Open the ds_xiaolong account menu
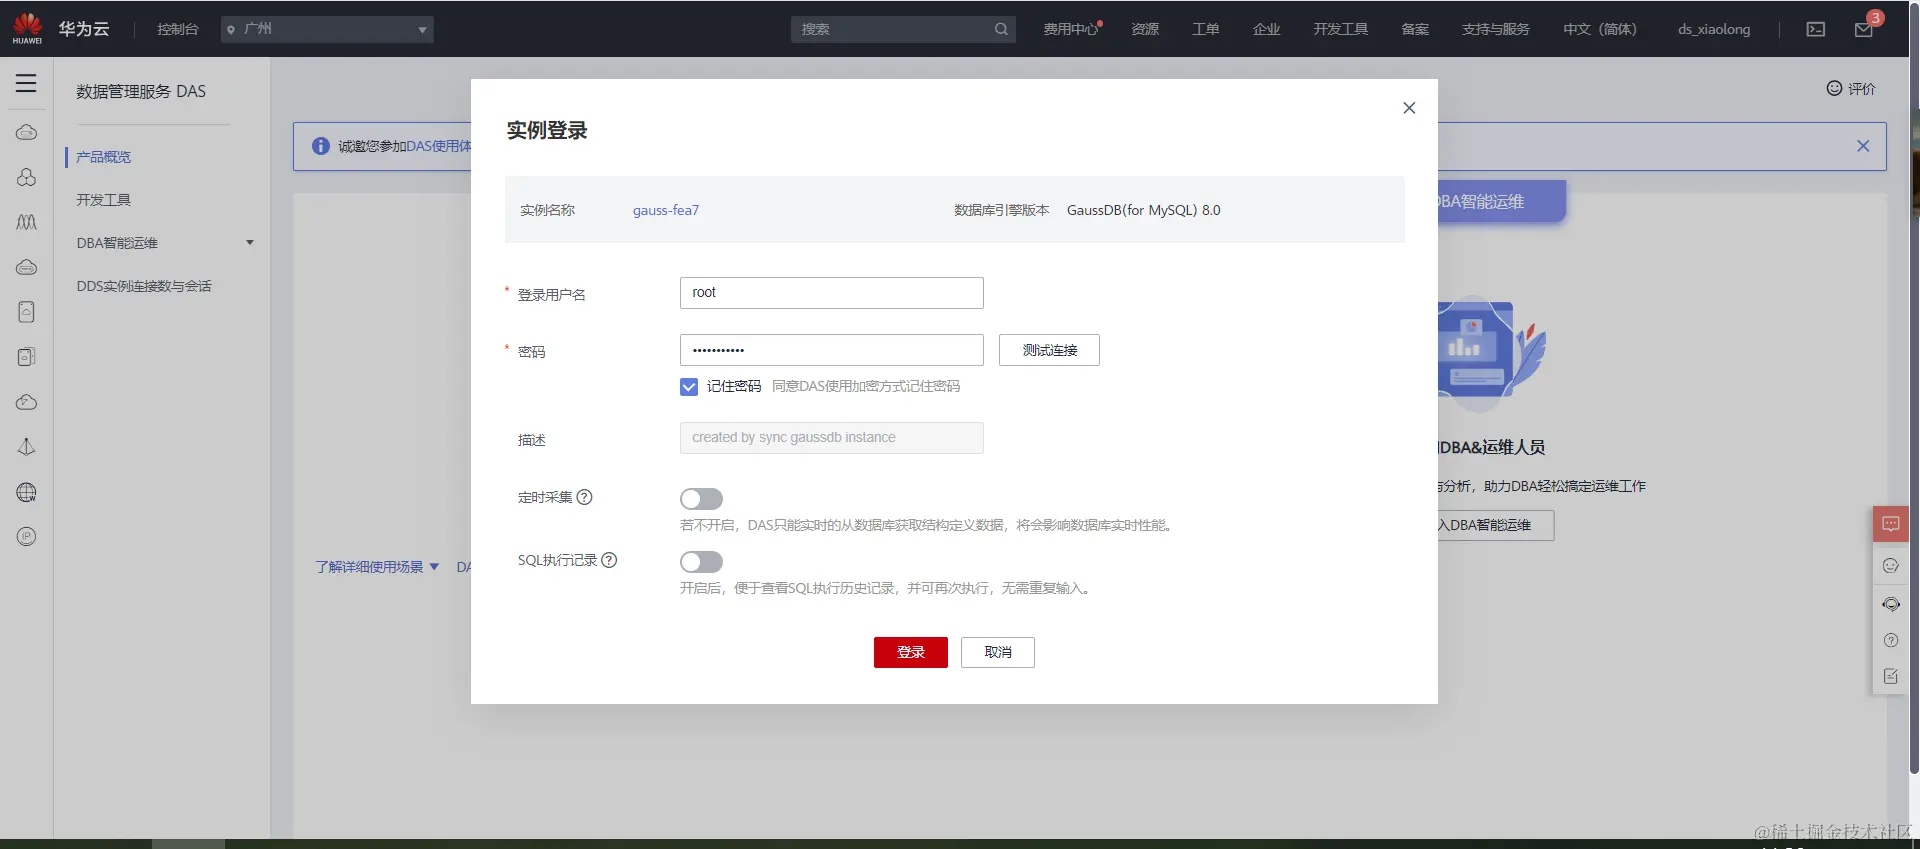1920x849 pixels. (1714, 29)
